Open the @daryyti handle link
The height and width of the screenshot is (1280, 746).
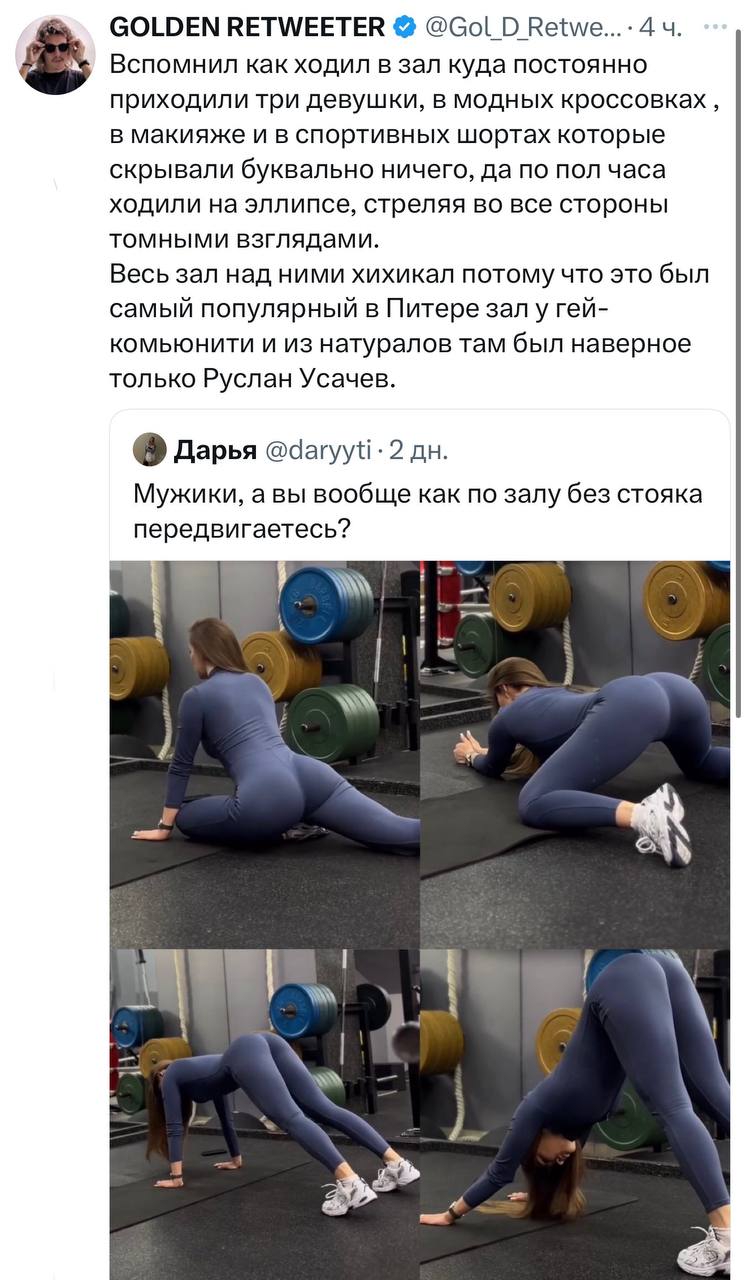tap(317, 450)
